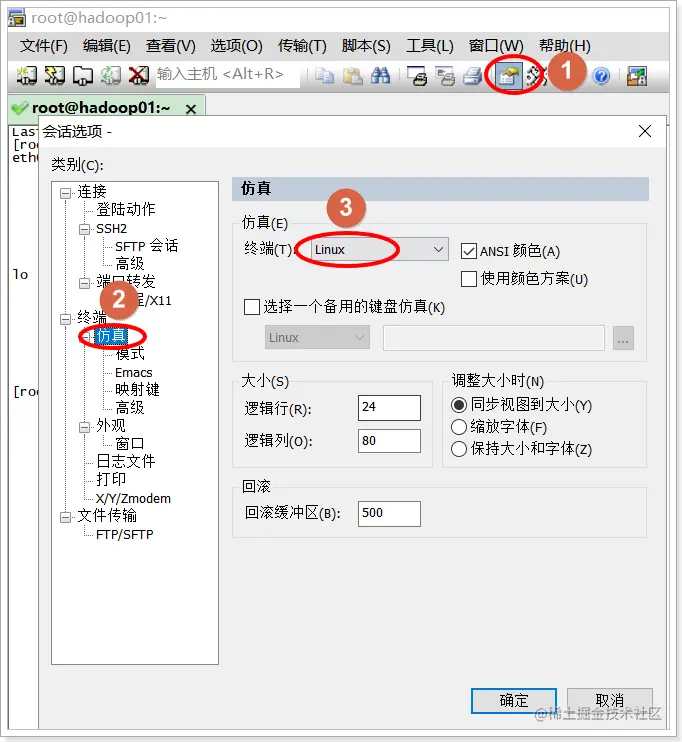This screenshot has width=682, height=742.
Task: Select the 保持大小和字体(Z) radio button
Action: click(459, 449)
